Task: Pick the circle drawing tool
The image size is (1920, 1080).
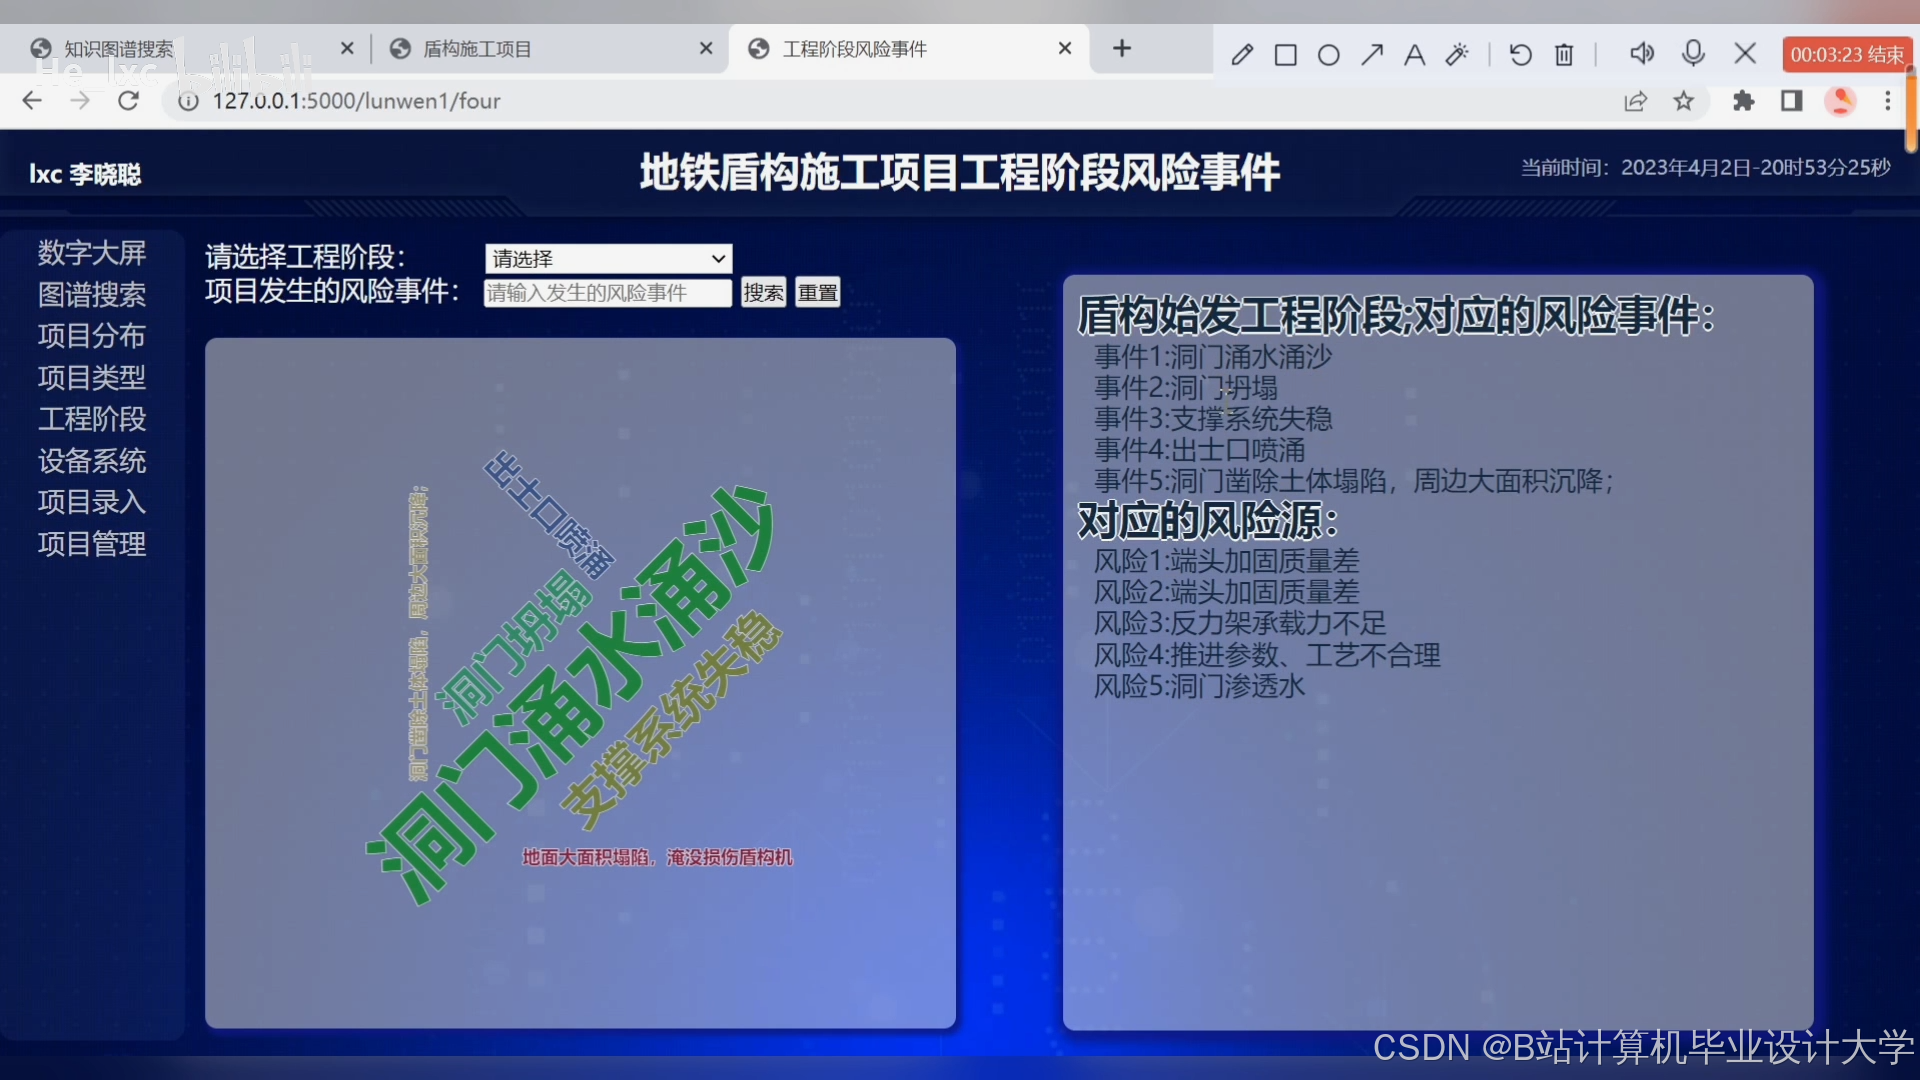Action: 1328,55
